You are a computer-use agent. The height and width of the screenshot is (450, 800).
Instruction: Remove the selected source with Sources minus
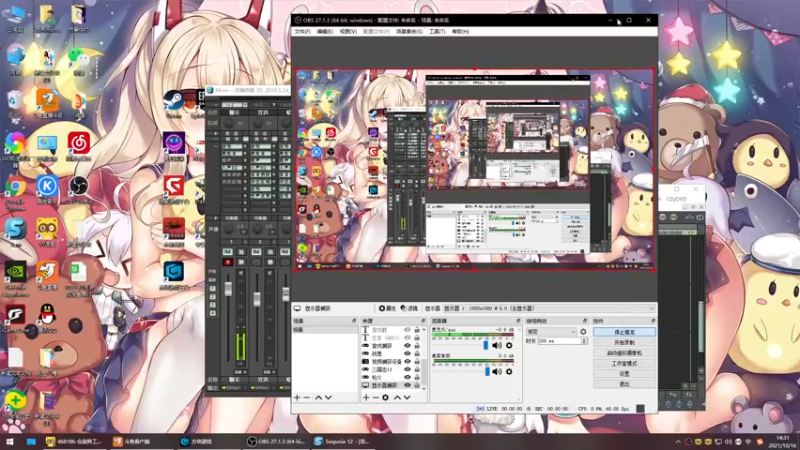(376, 397)
